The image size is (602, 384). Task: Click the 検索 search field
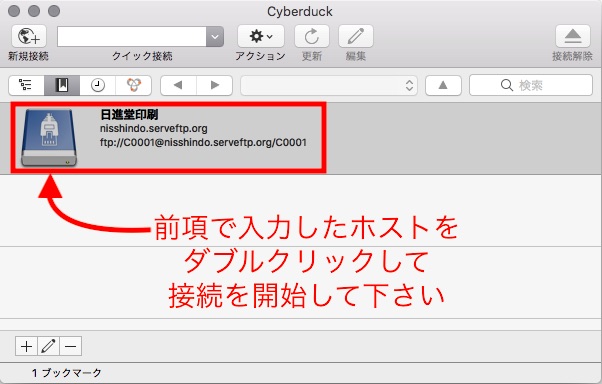point(531,85)
